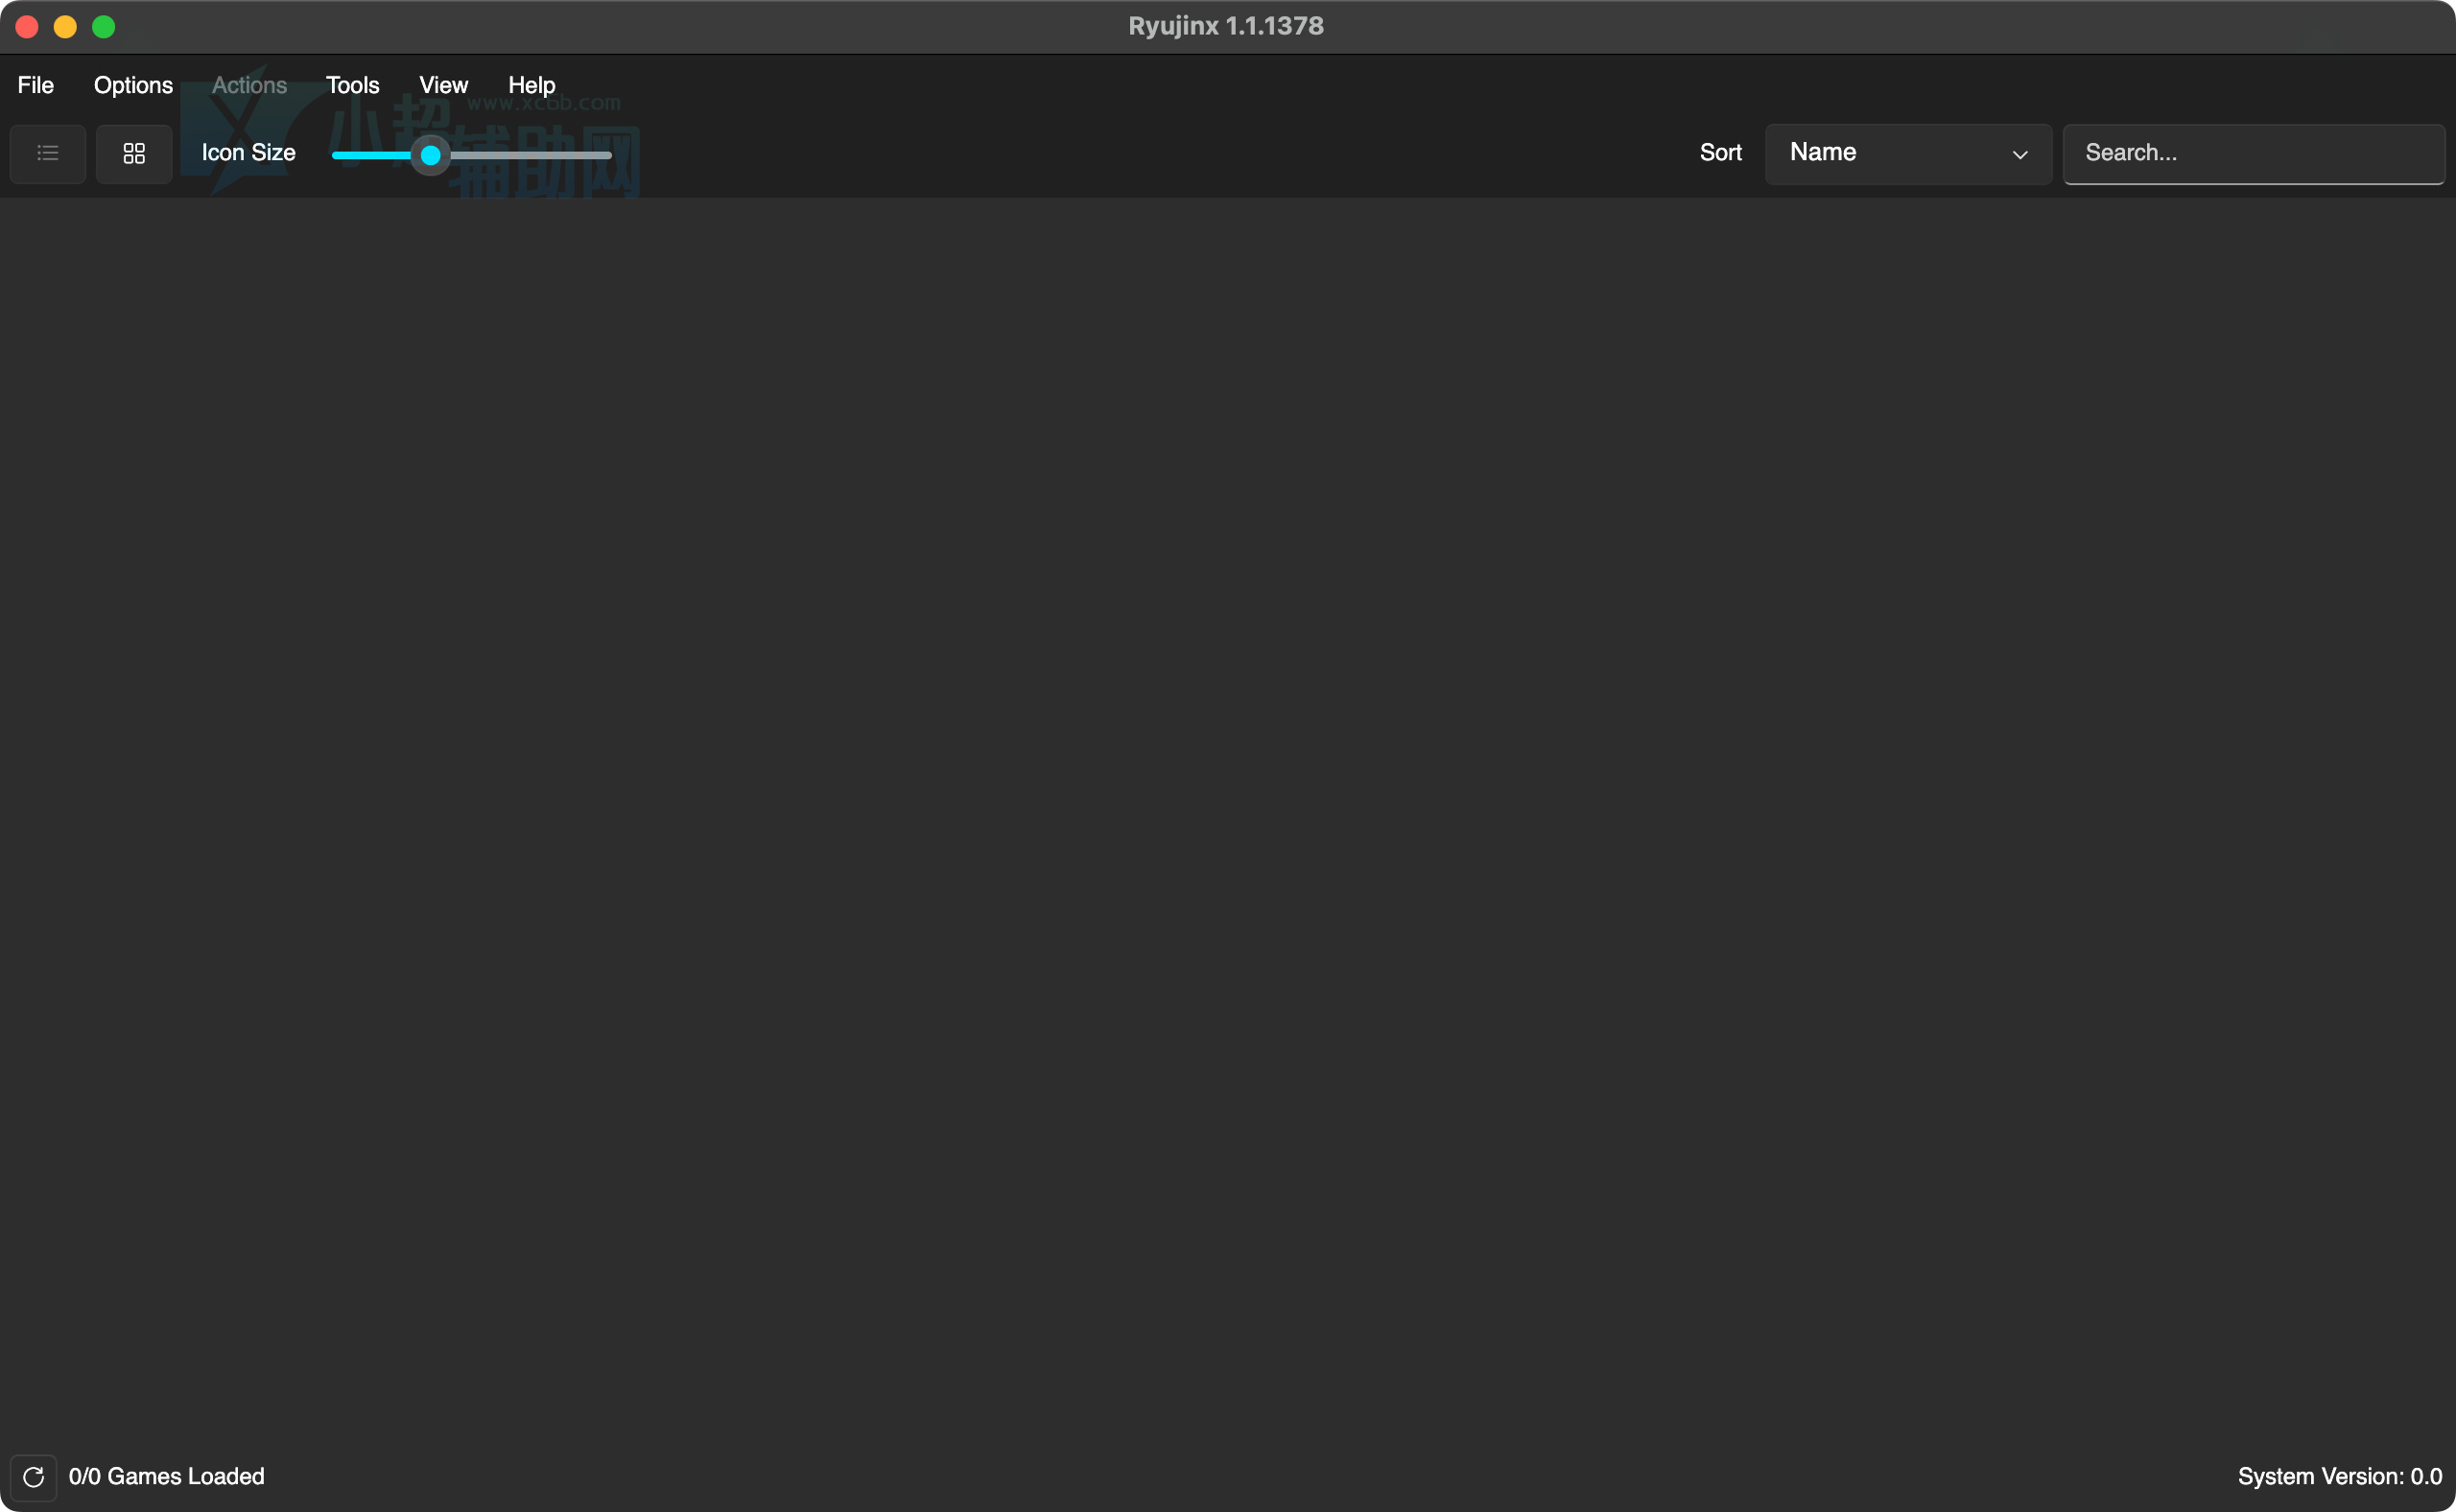Switch to grid view layout
The image size is (2456, 1512).
coord(133,154)
